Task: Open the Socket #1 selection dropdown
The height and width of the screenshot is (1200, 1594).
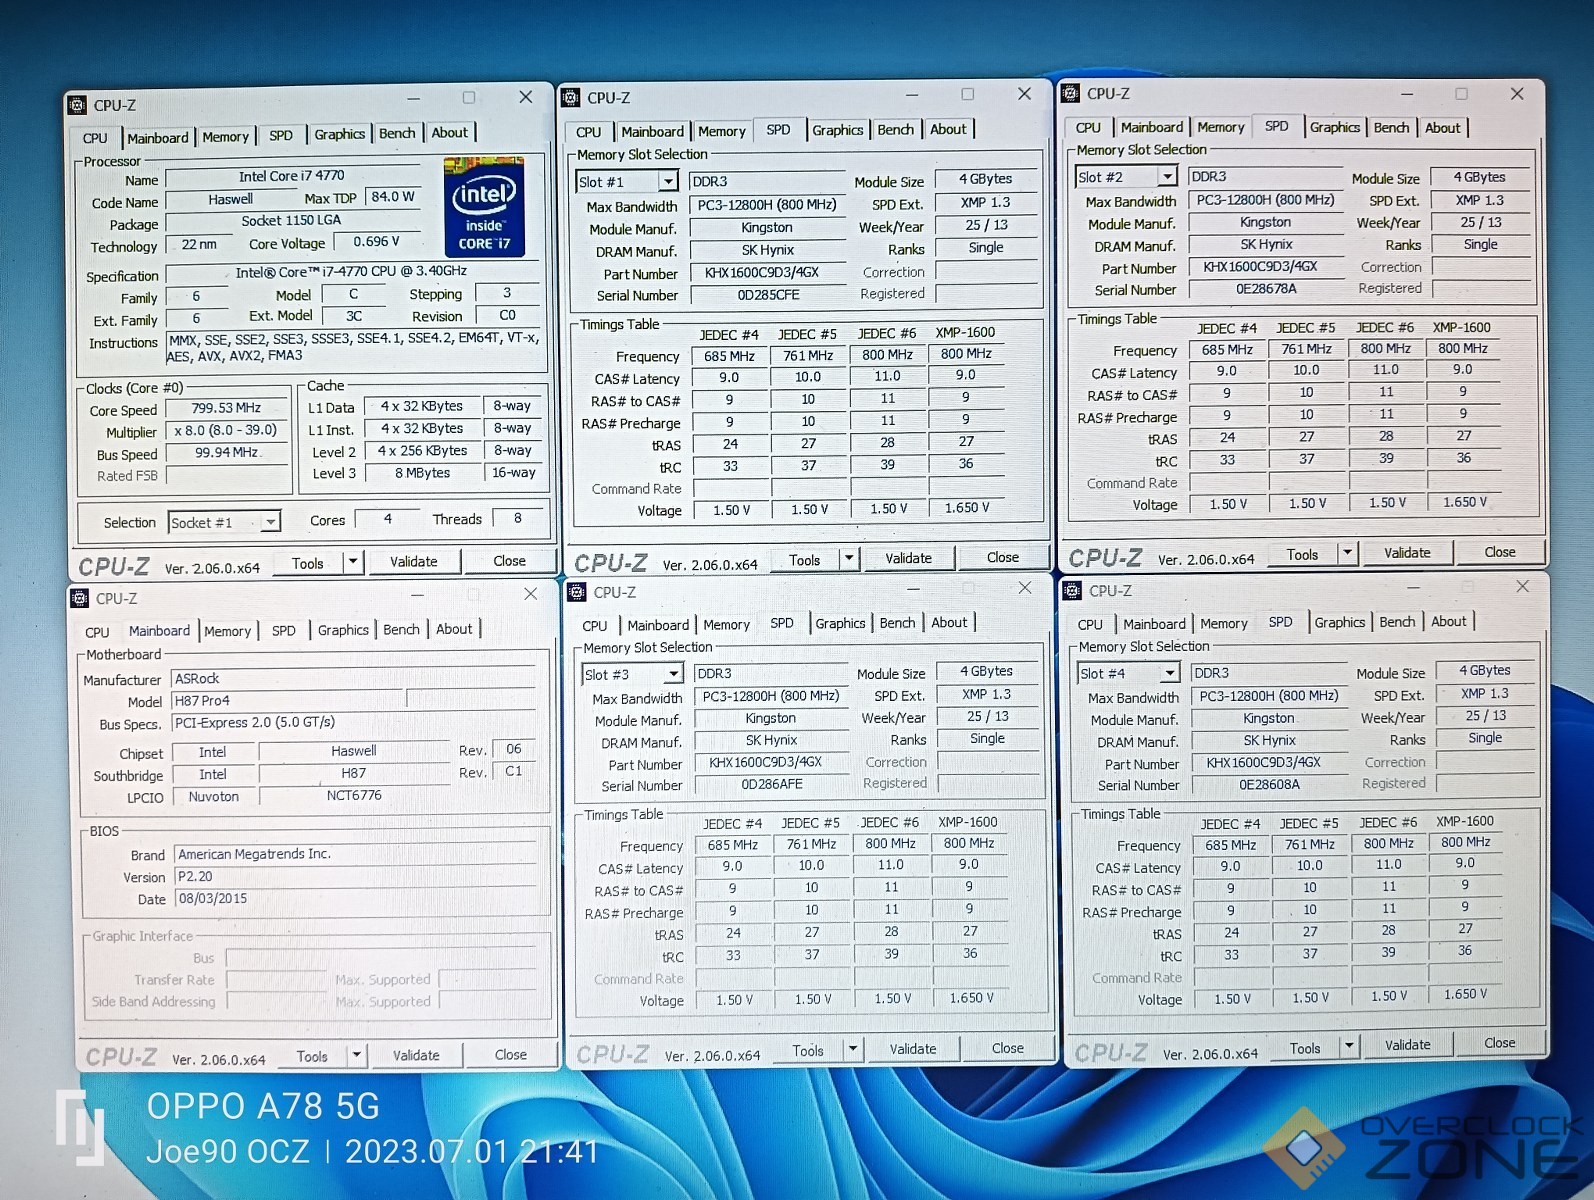Action: point(270,522)
